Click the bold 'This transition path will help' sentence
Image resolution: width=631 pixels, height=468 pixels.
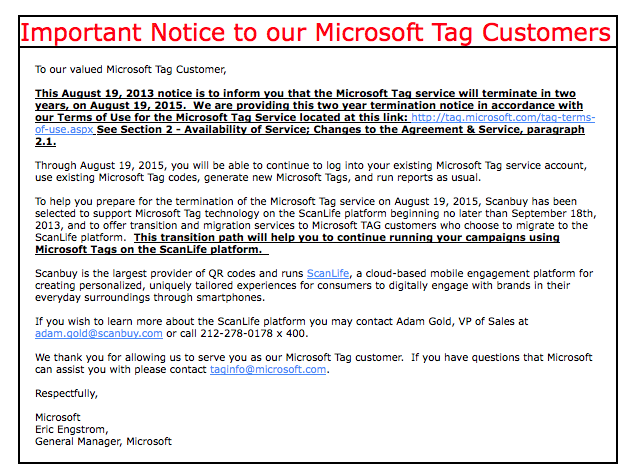pos(347,237)
